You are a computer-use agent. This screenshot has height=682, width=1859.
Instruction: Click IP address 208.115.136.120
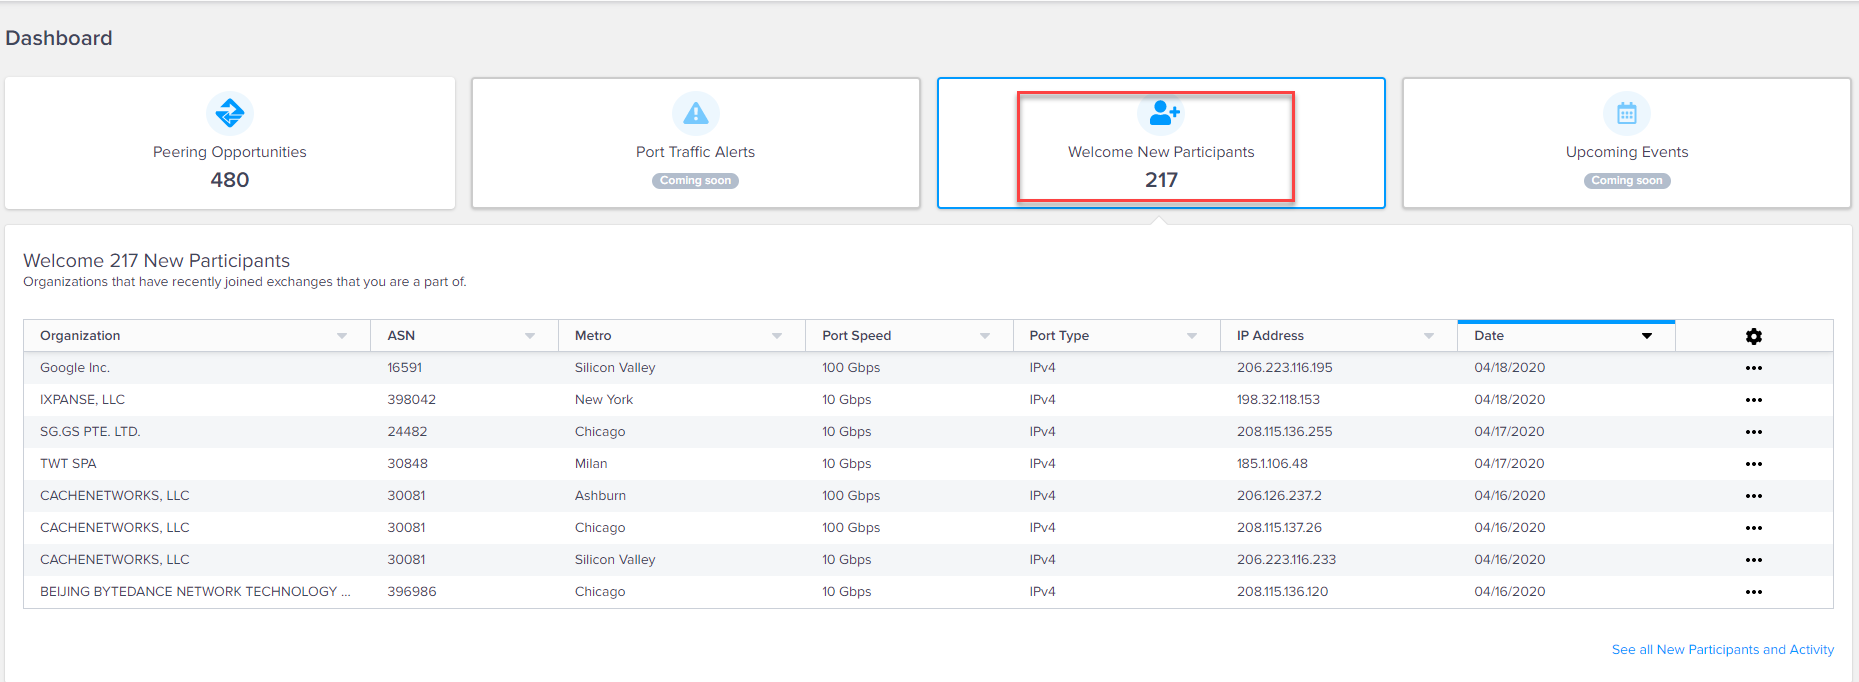coord(1283,592)
